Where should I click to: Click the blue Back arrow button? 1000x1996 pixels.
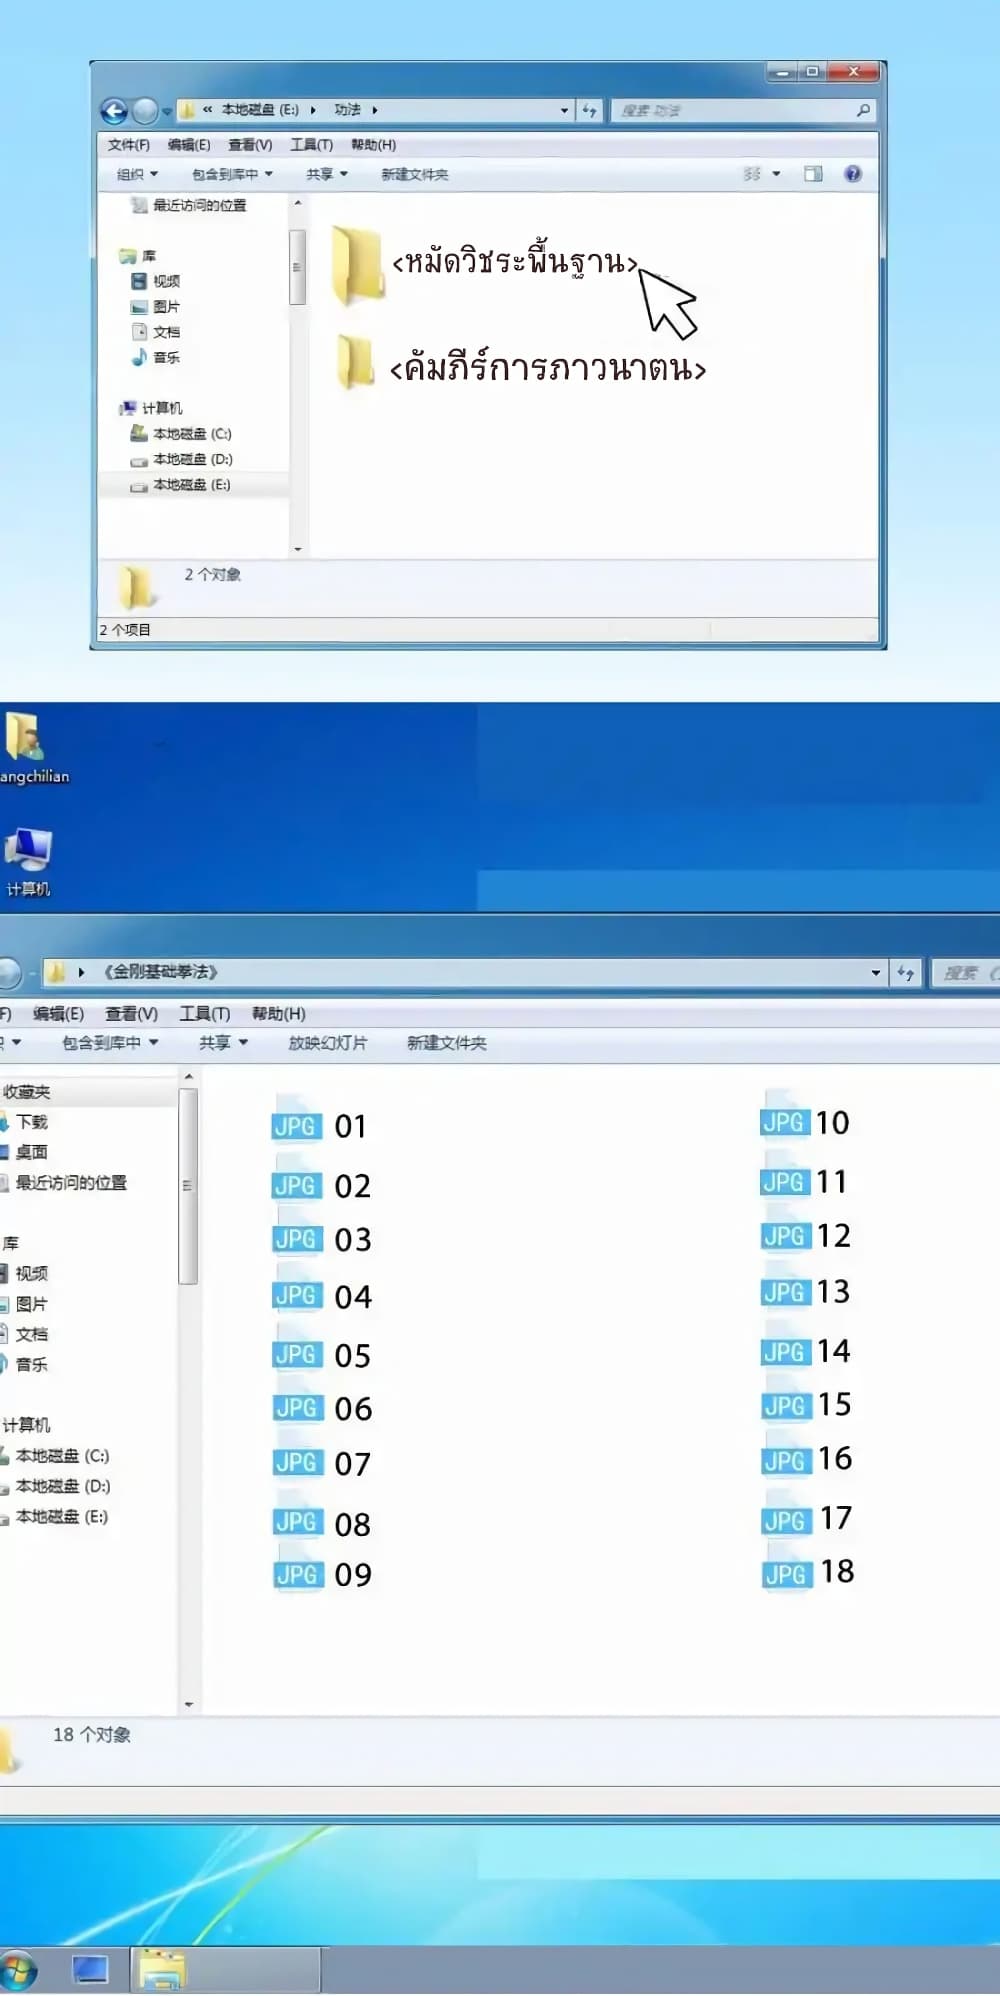[114, 110]
